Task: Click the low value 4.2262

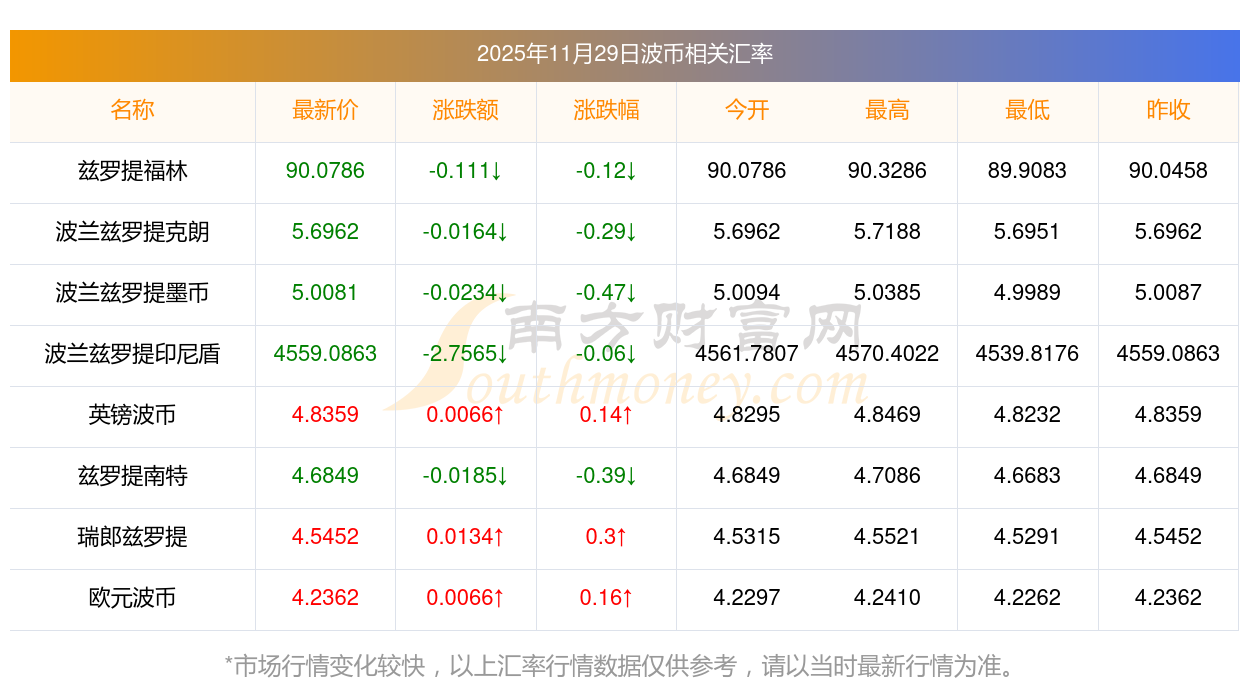Action: click(1028, 598)
